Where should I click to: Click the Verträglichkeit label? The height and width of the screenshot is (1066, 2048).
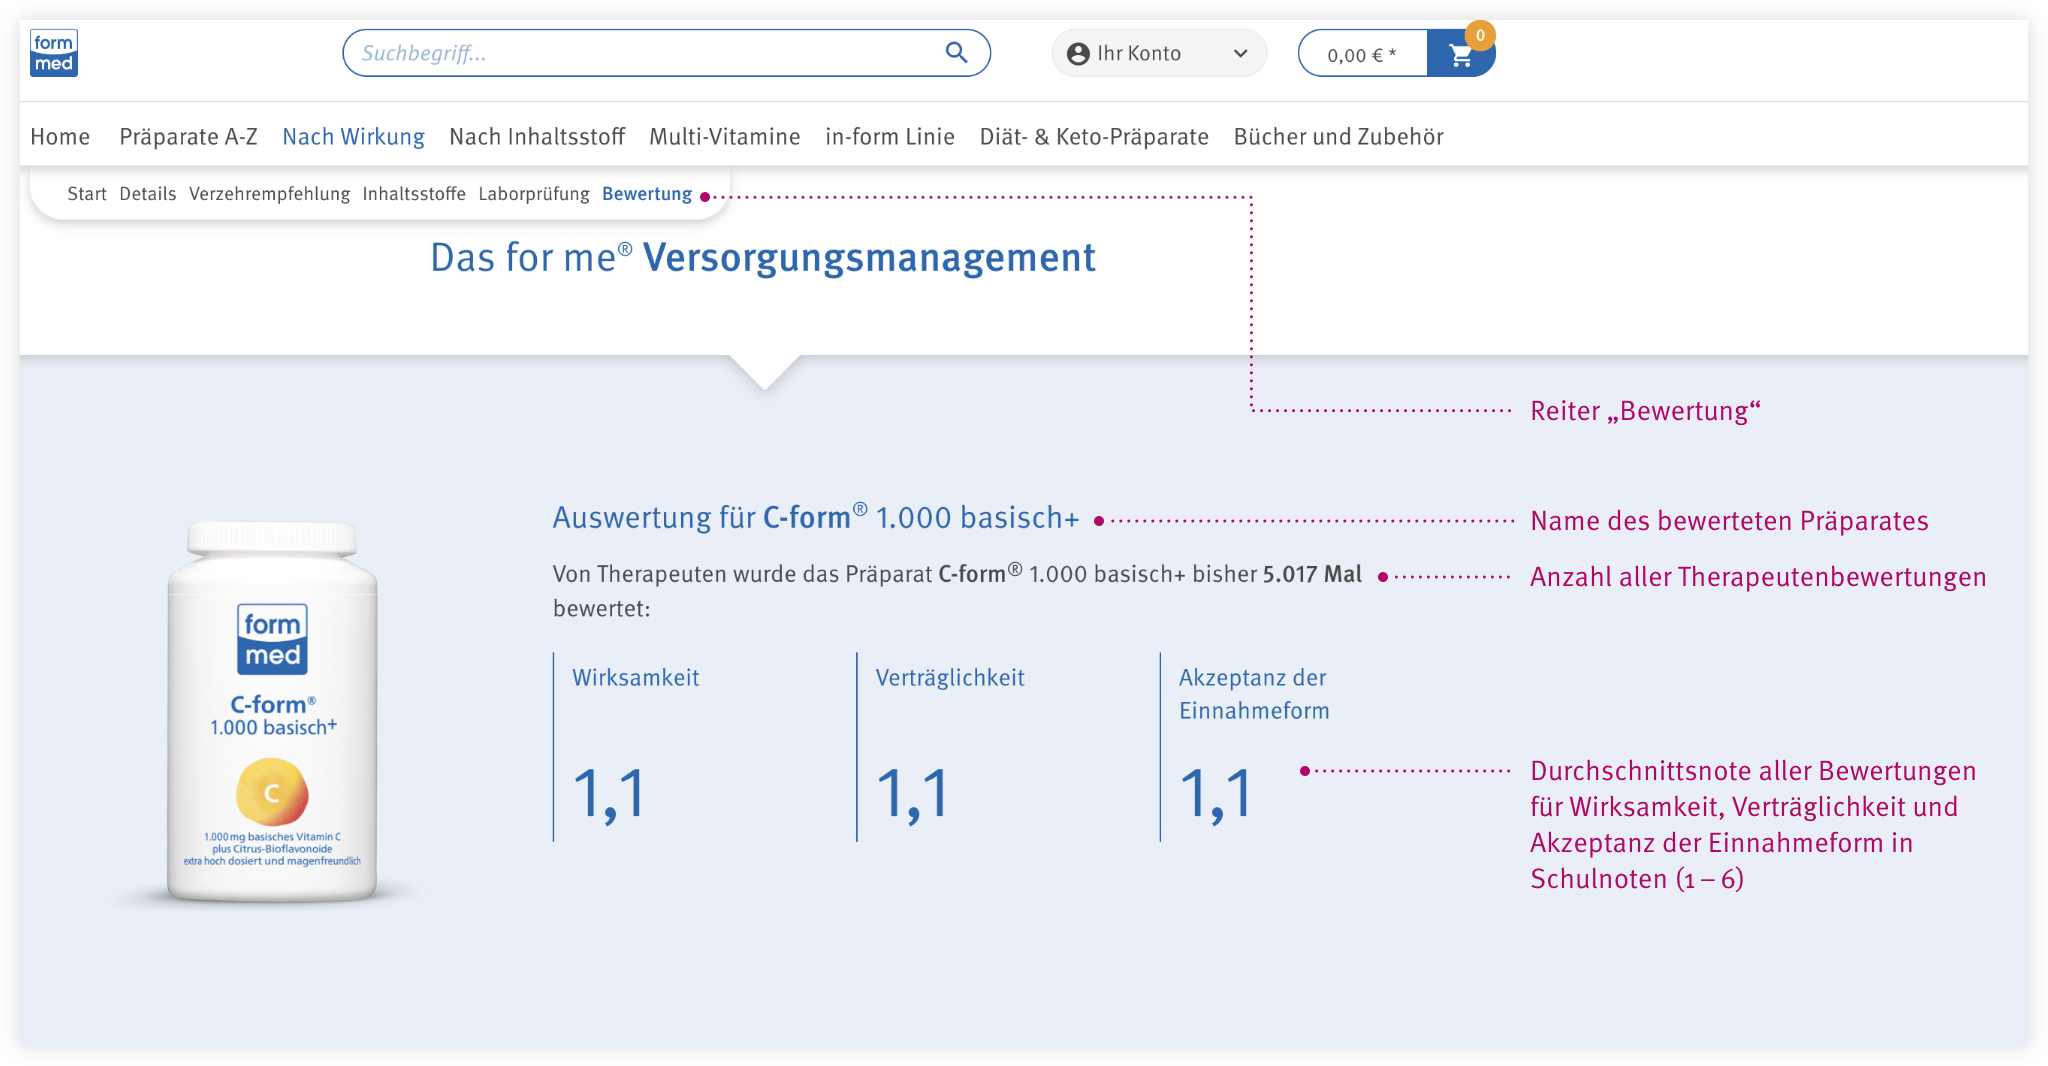(x=950, y=678)
